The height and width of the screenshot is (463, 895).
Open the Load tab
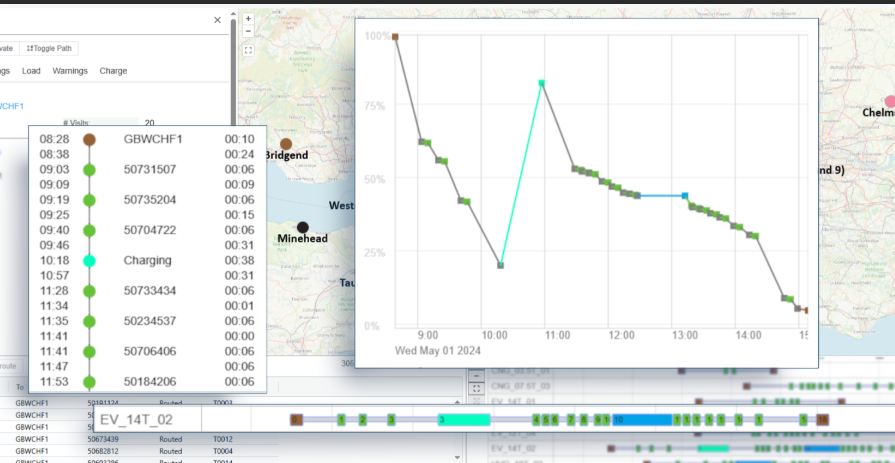coord(31,71)
